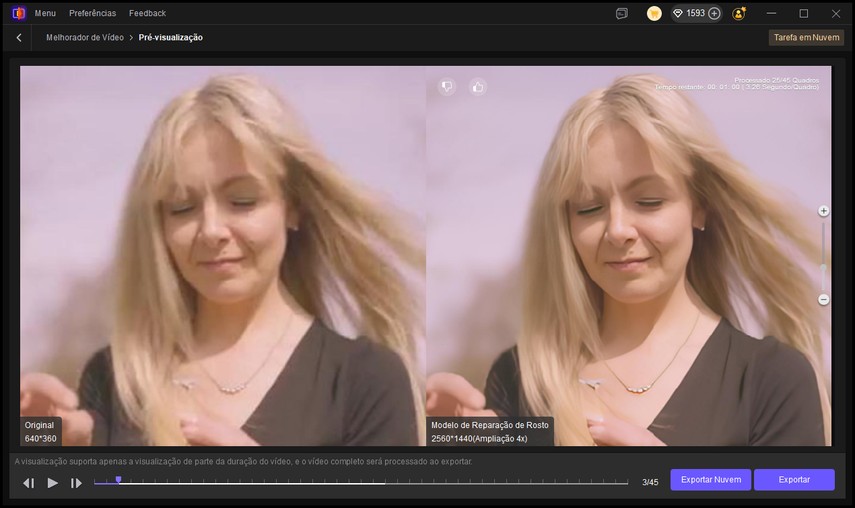
Task: Open Preferências menu
Action: [x=92, y=13]
